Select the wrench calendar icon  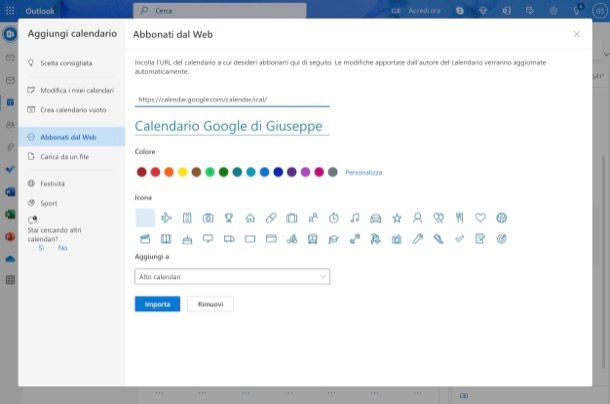pos(417,239)
